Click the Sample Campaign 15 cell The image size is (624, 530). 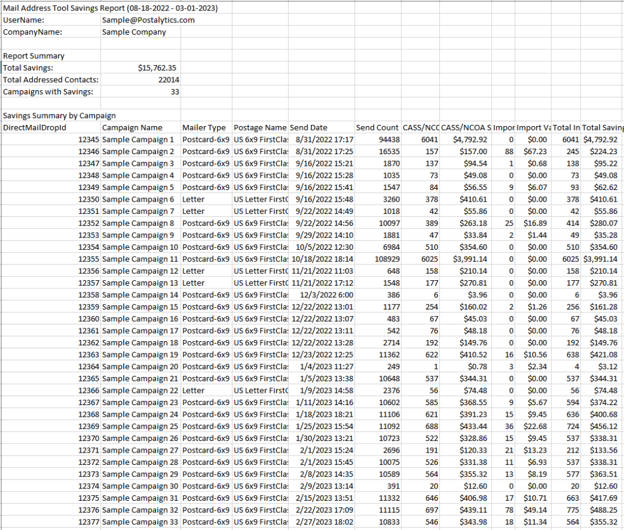(x=140, y=306)
